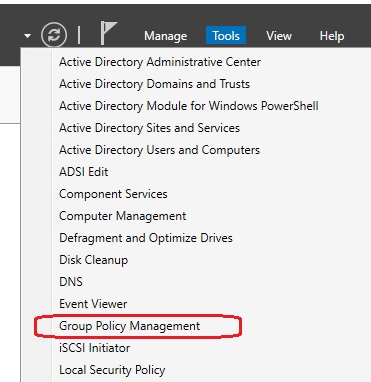Select Component Services entry

(x=113, y=194)
